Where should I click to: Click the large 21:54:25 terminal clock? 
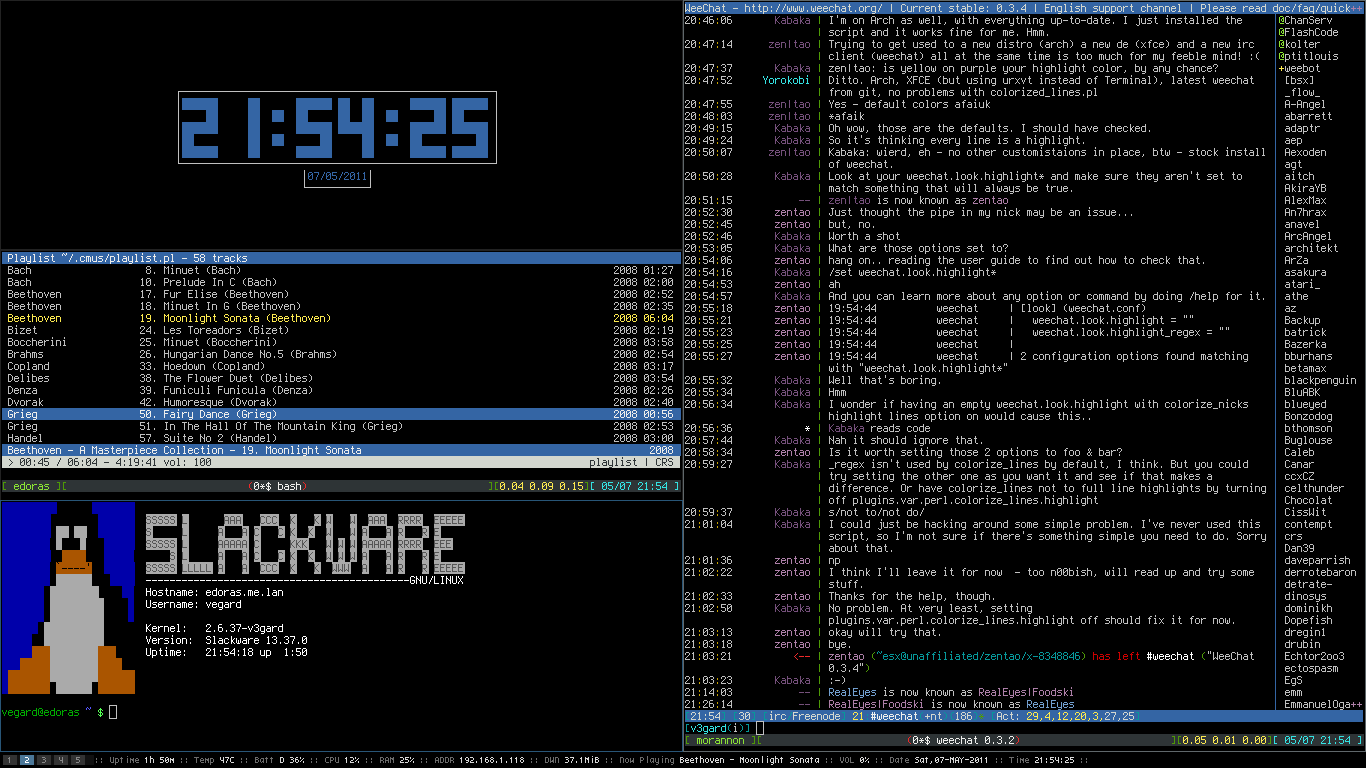click(338, 127)
